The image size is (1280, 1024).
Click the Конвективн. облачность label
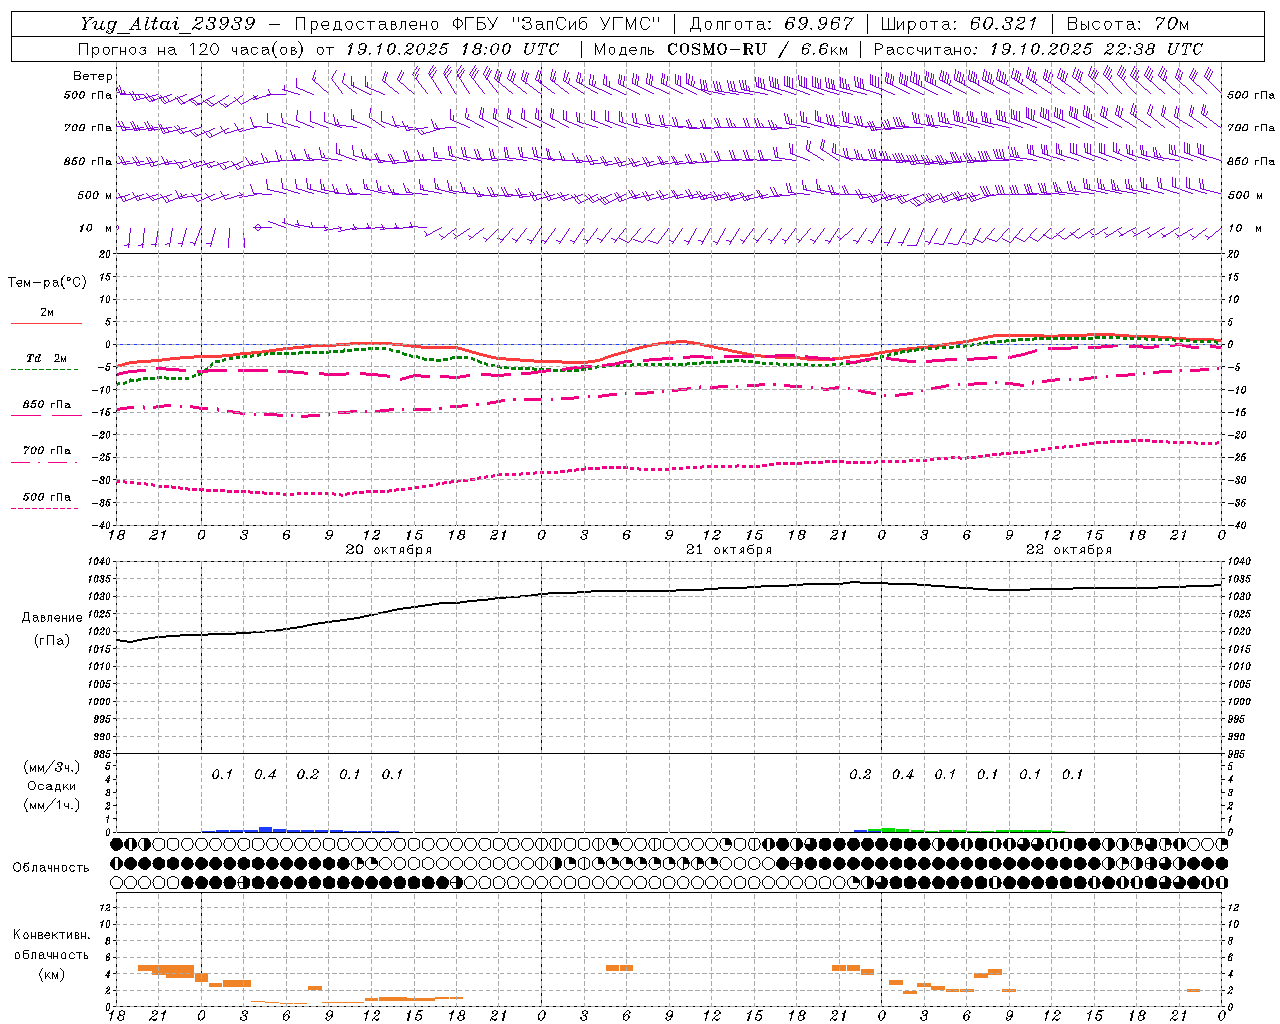[52, 944]
